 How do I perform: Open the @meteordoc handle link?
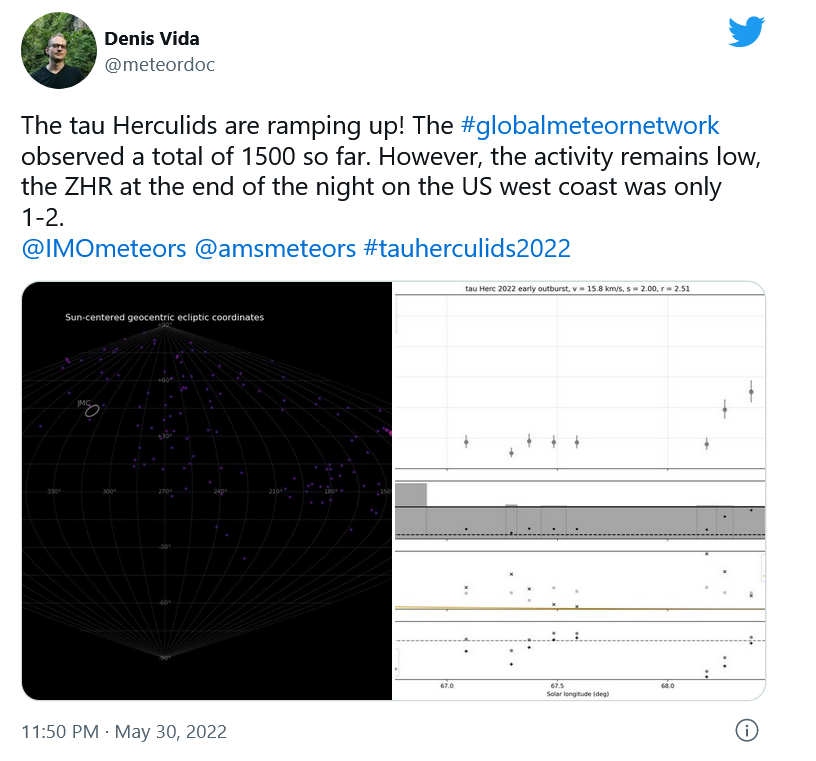point(159,64)
